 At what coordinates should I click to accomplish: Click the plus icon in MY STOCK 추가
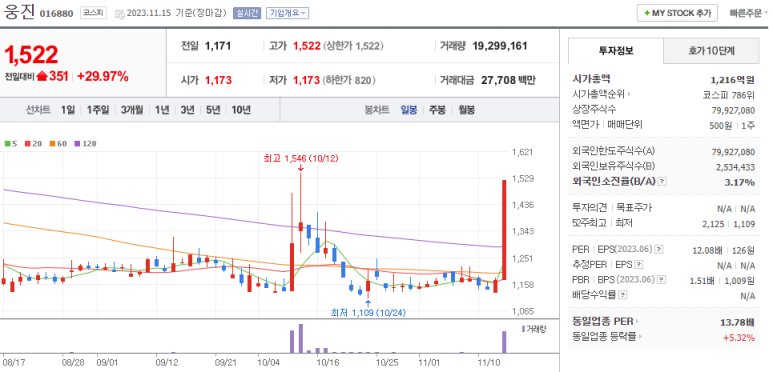[646, 13]
